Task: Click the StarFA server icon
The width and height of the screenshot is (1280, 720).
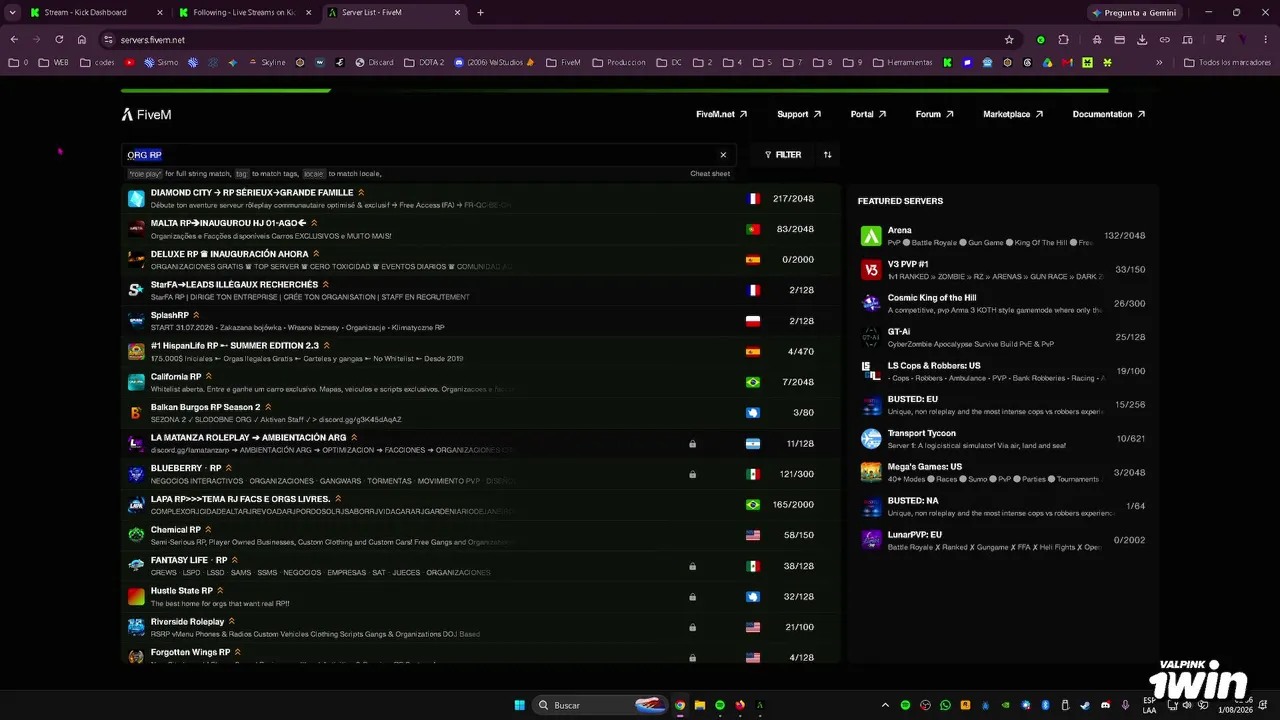Action: point(136,290)
